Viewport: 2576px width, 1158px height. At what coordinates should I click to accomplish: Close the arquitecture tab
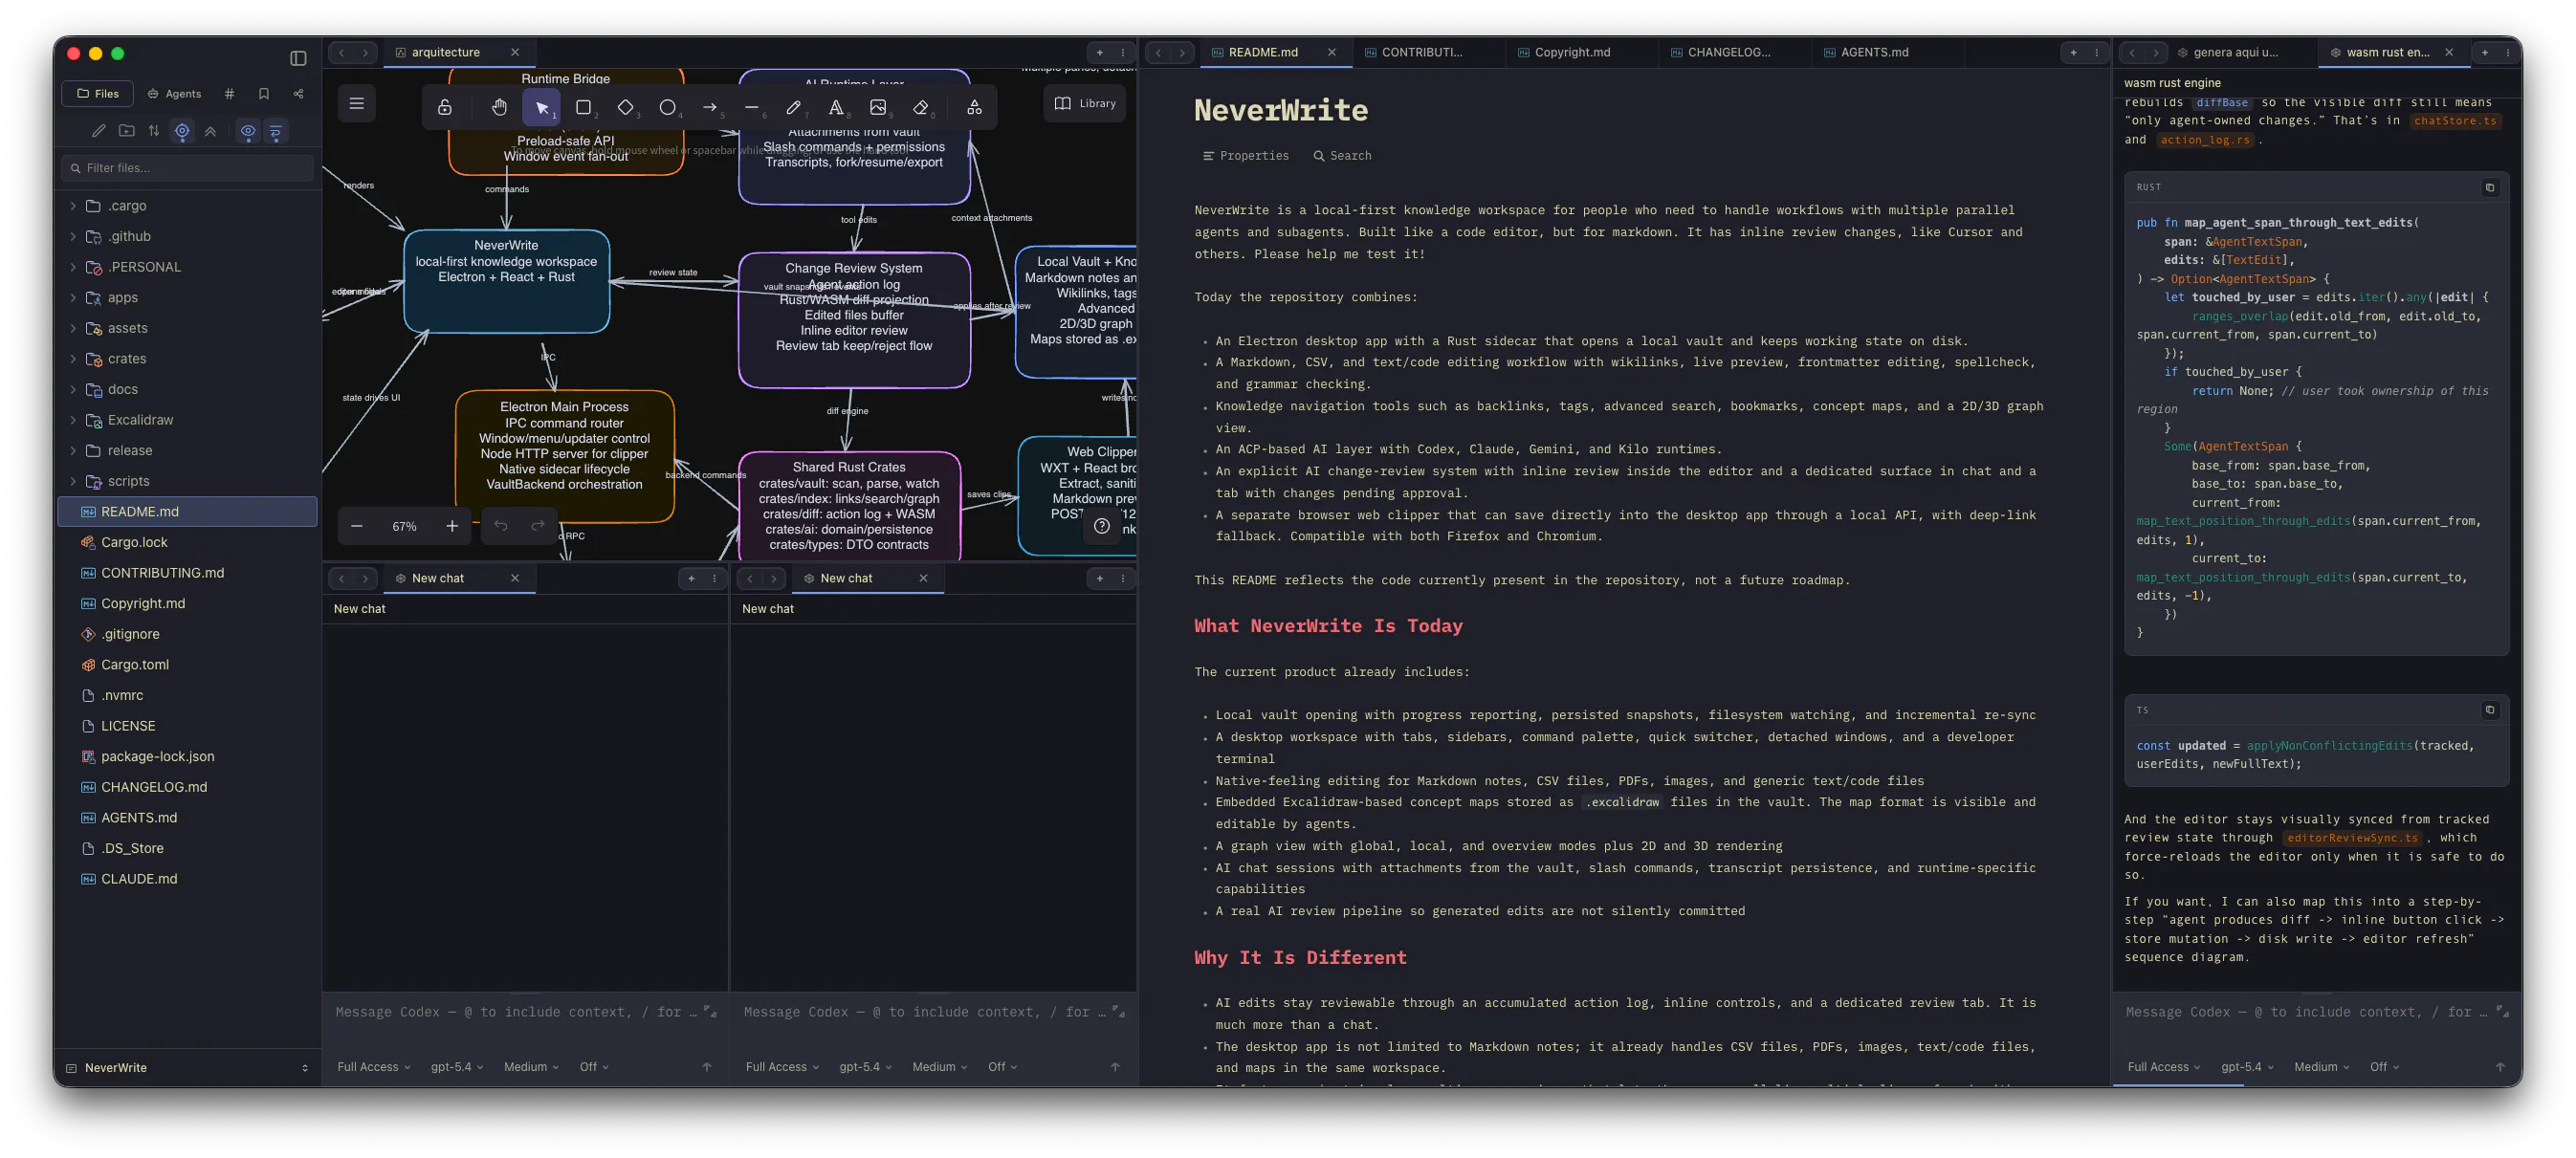[515, 53]
